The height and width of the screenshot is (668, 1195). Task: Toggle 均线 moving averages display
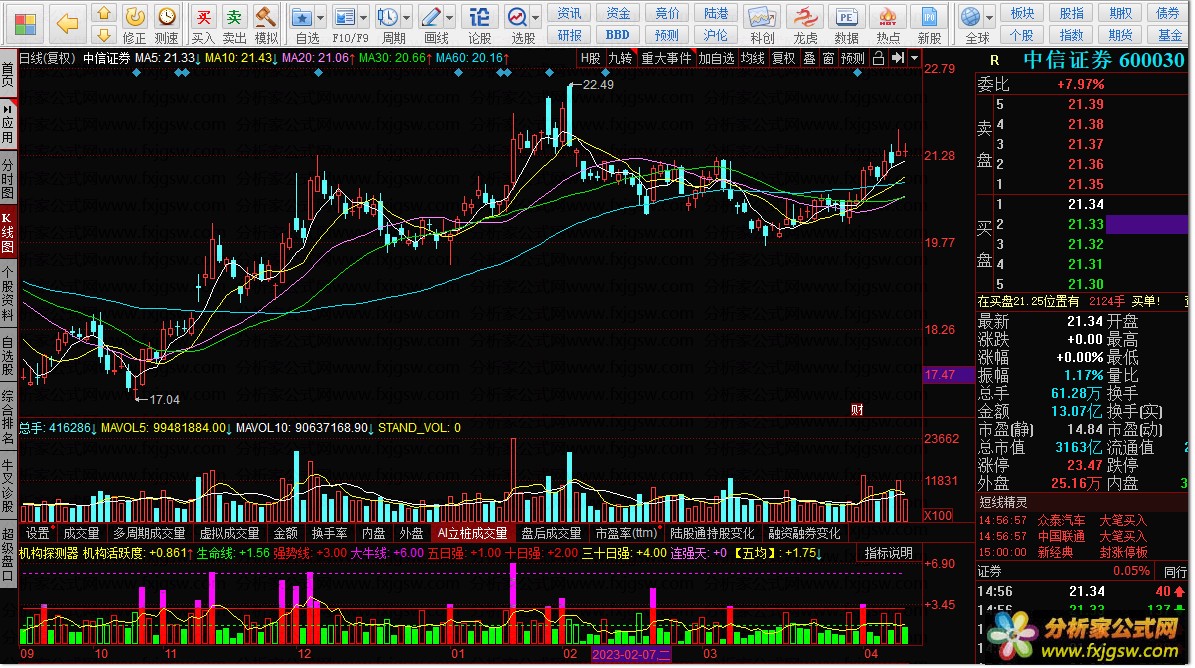753,59
